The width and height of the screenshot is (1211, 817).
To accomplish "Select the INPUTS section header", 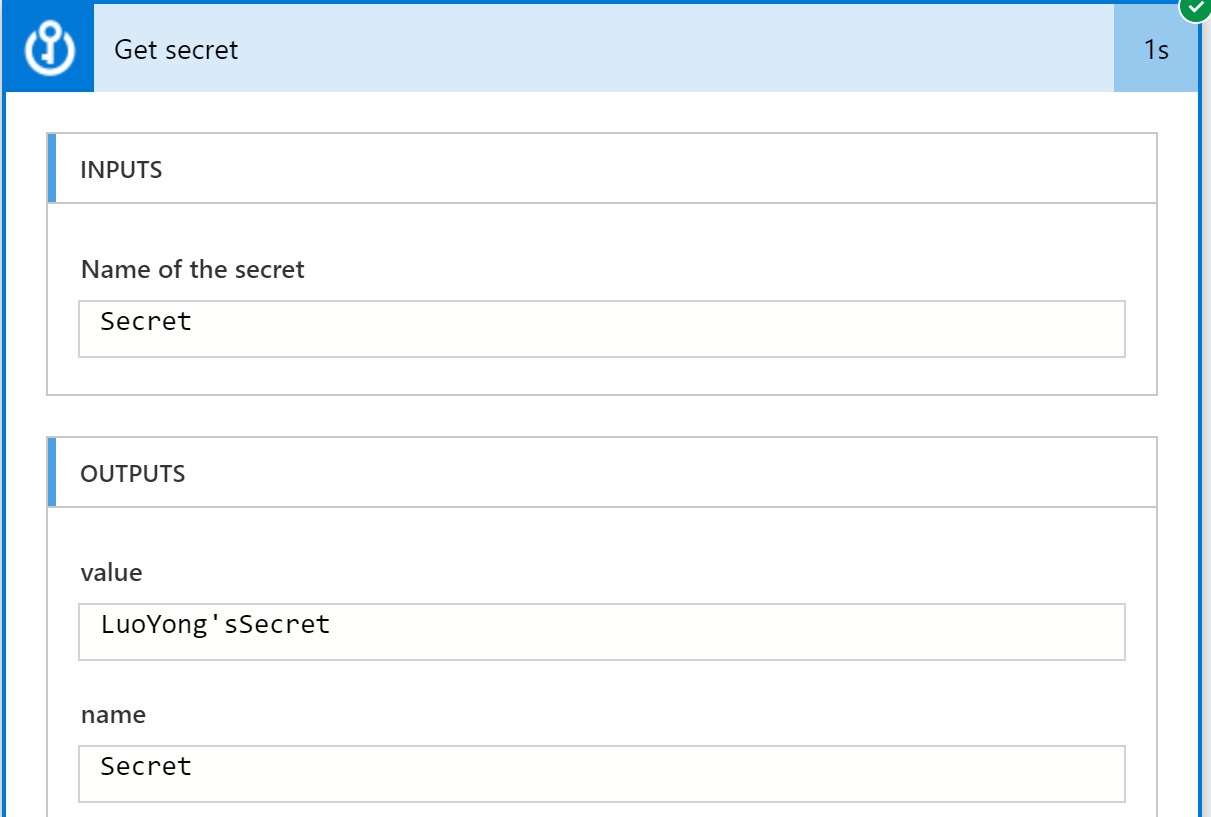I will click(602, 169).
